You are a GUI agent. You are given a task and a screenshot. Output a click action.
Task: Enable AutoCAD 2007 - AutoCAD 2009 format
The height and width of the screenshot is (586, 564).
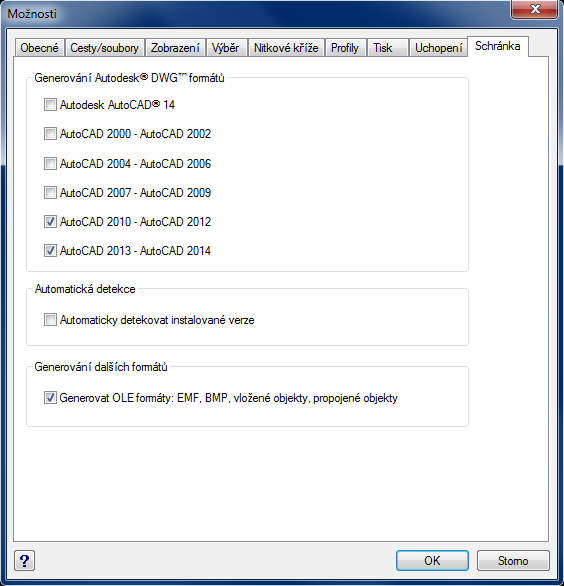pyautogui.click(x=50, y=193)
